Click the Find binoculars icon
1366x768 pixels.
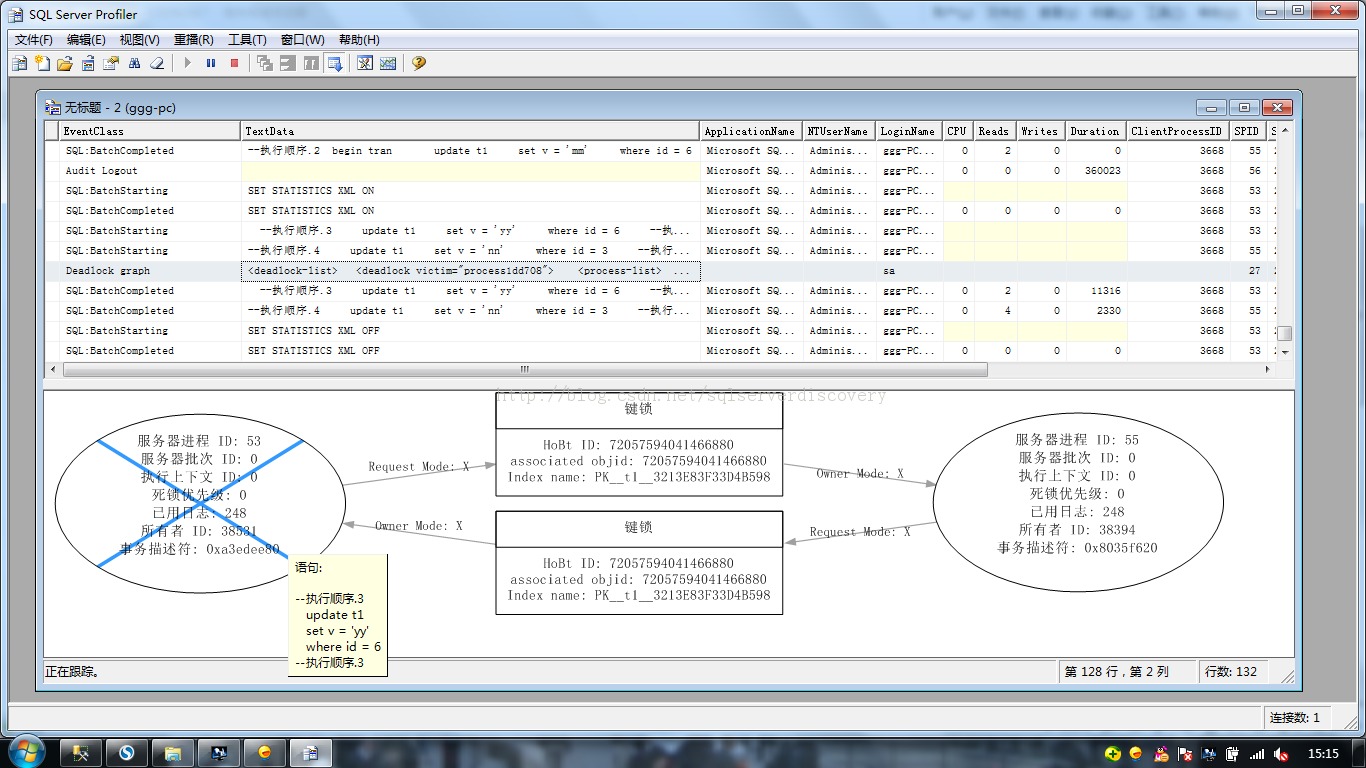[x=134, y=63]
